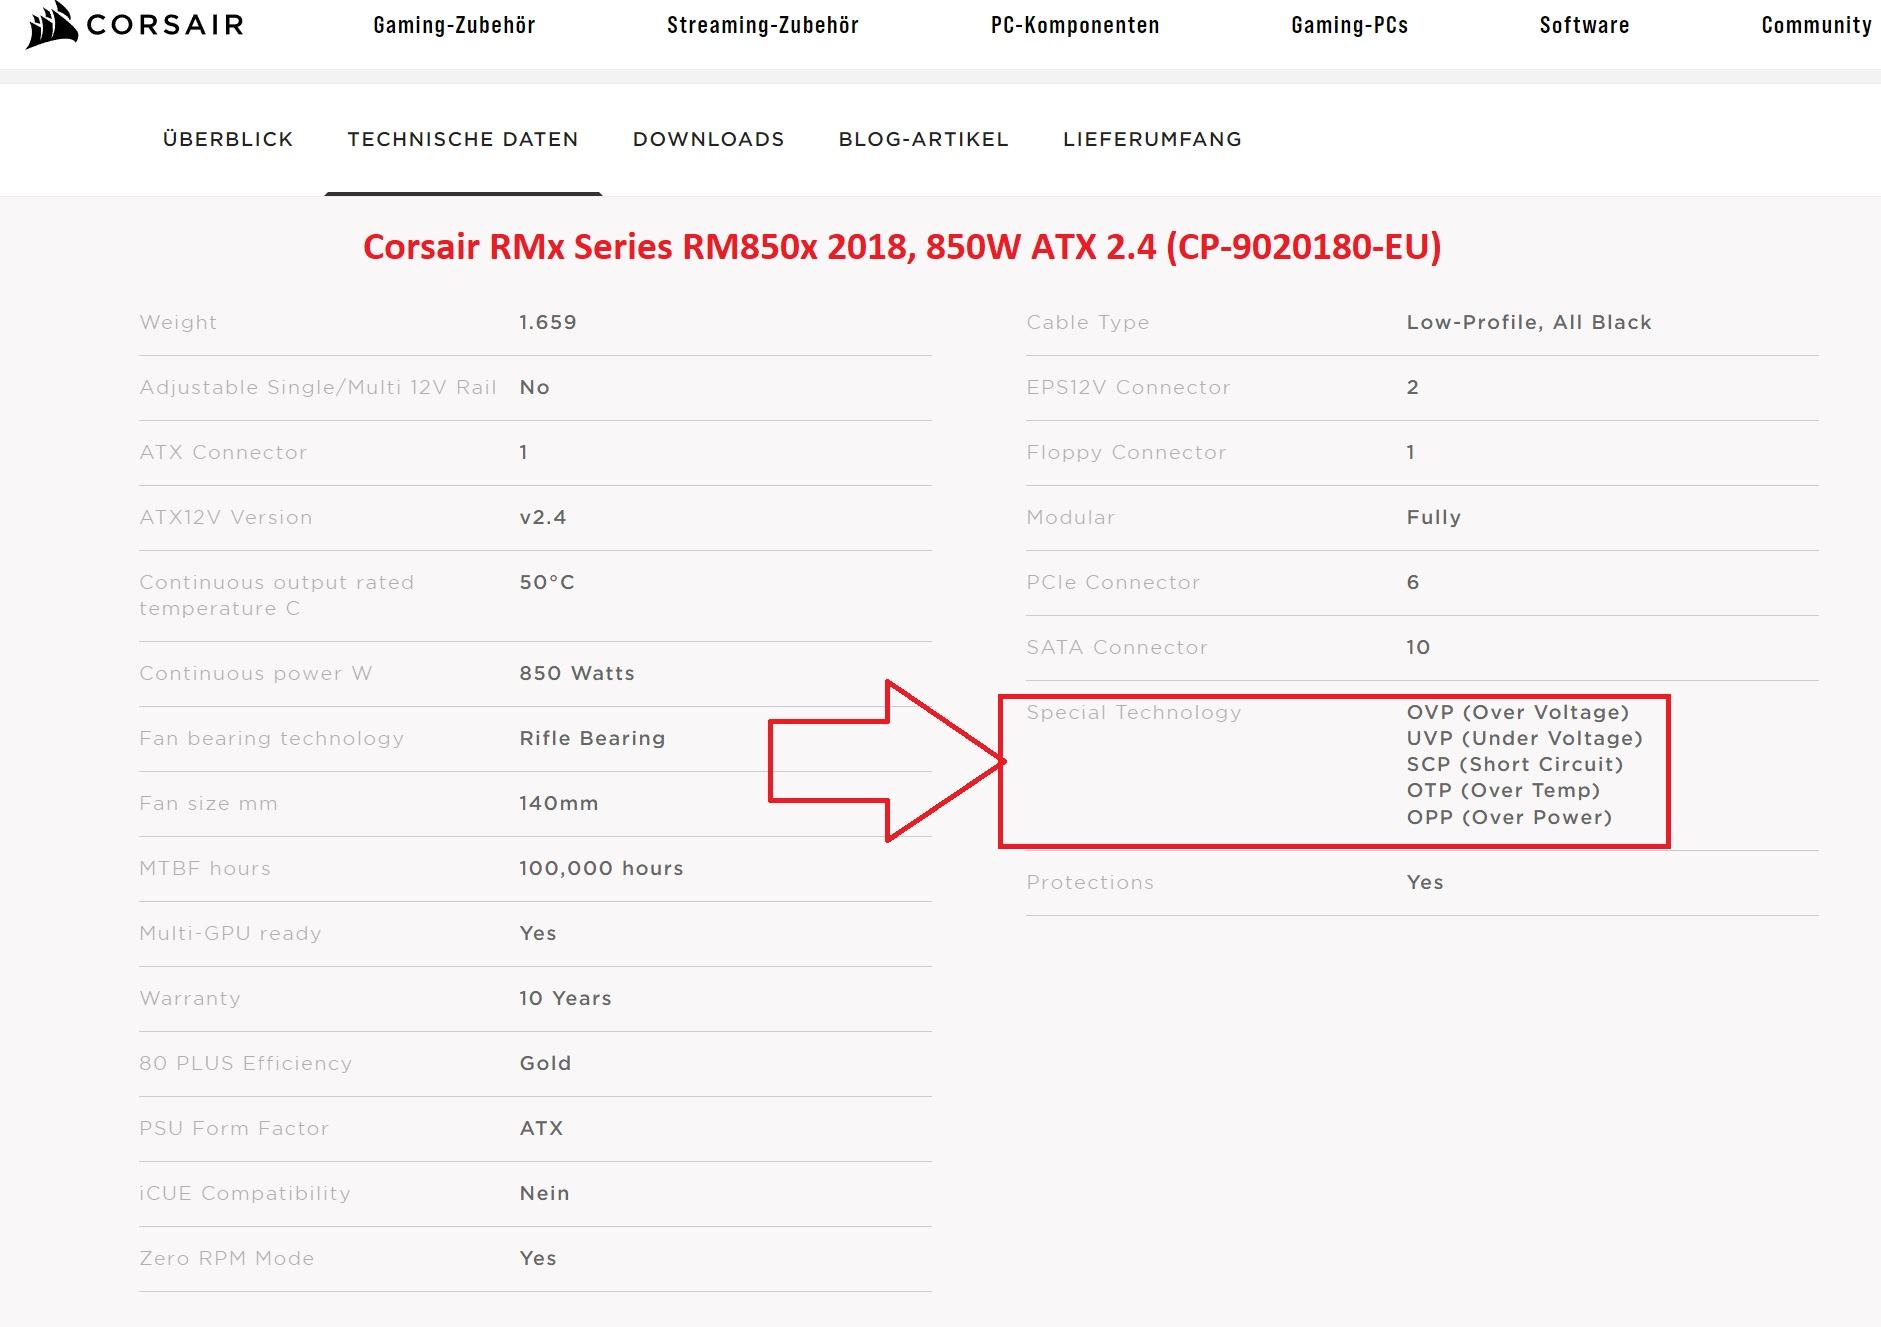Click the PSU Form Factor label
Viewport: 1881px width, 1327px height.
click(x=234, y=1128)
